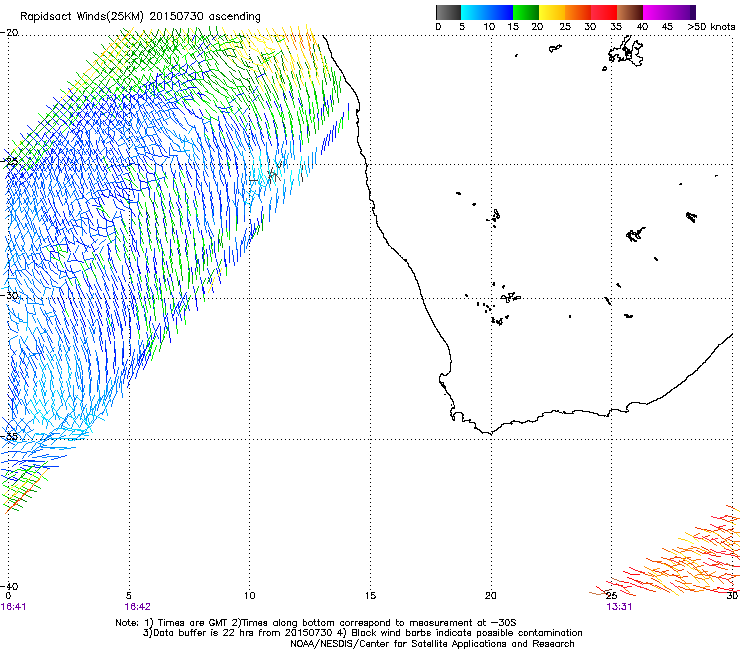Click the legend label 25
Image resolution: width=740 pixels, height=650 pixels.
coord(565,27)
